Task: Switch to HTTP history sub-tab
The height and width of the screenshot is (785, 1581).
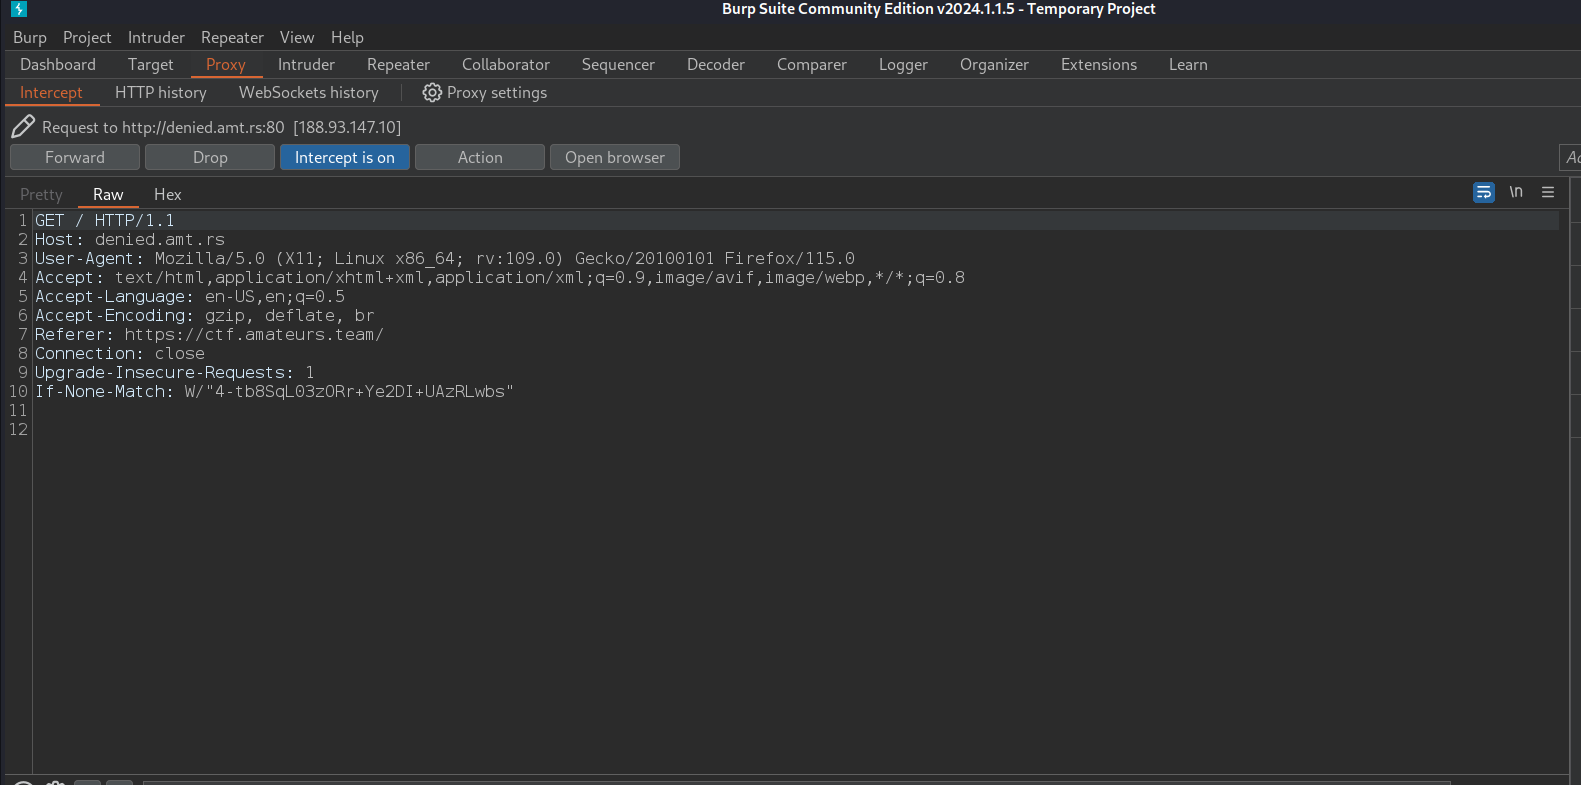Action: [161, 92]
